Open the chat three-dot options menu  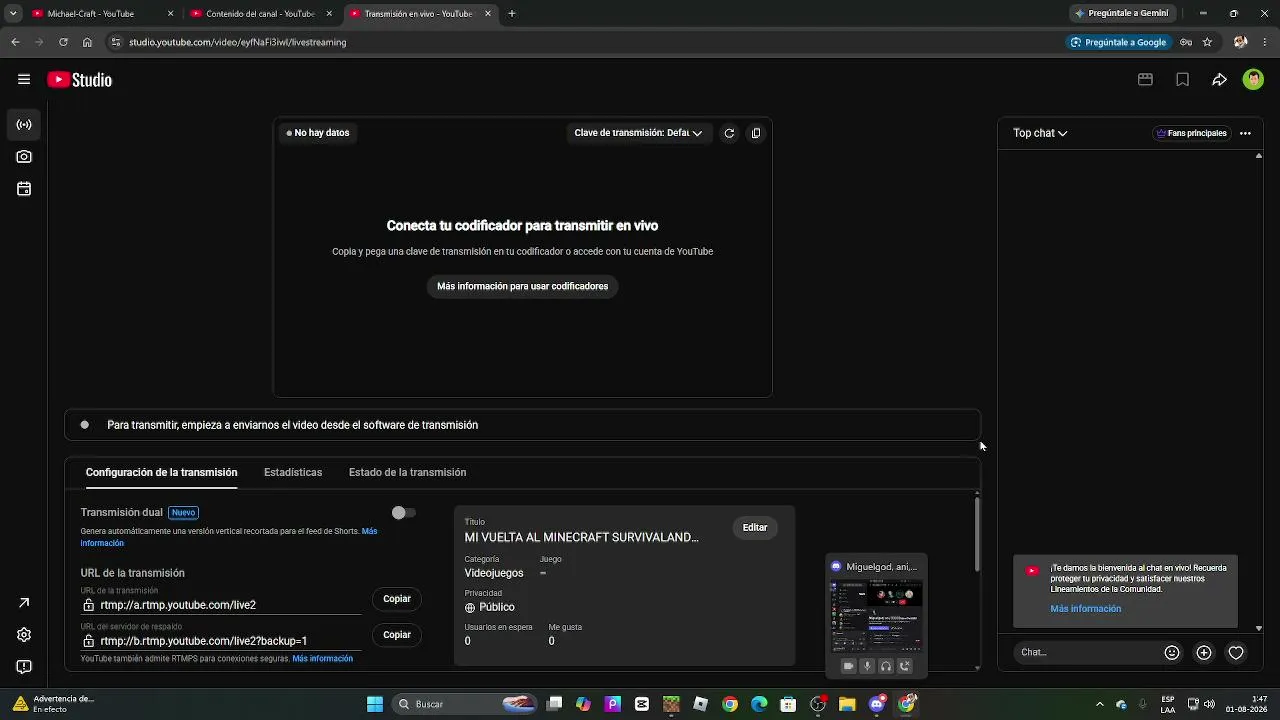[1245, 133]
